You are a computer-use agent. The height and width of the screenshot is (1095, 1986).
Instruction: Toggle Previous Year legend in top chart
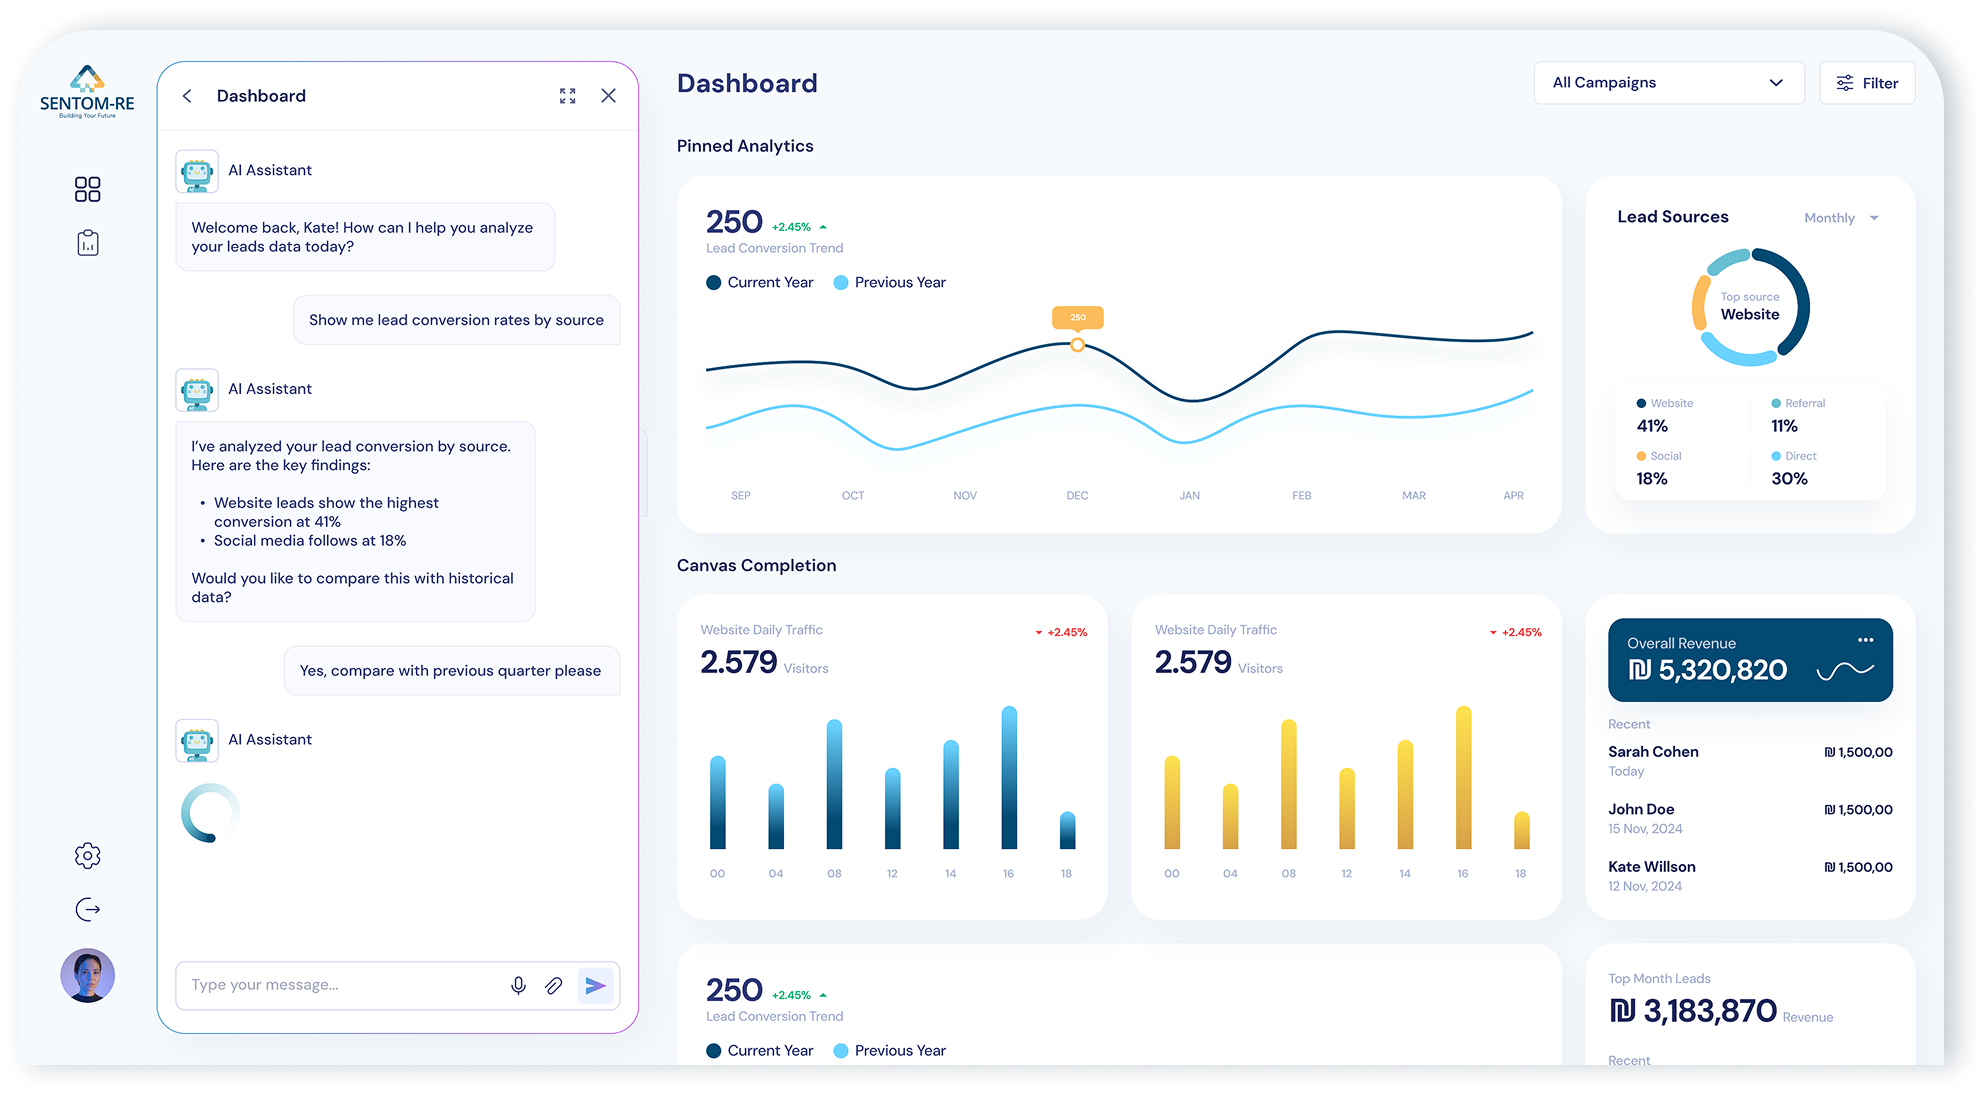point(889,283)
